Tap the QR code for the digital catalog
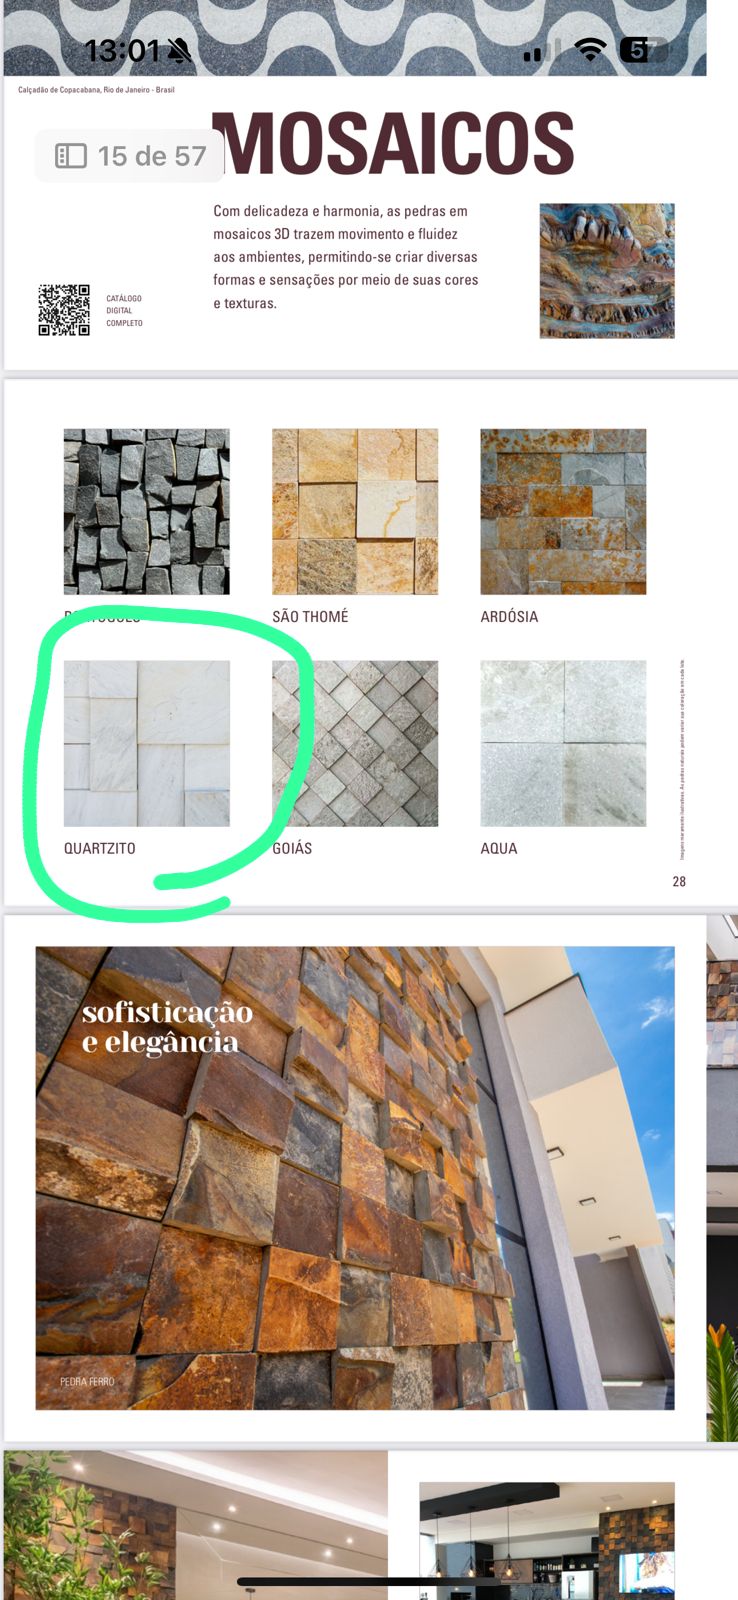Image resolution: width=738 pixels, height=1600 pixels. [x=64, y=310]
